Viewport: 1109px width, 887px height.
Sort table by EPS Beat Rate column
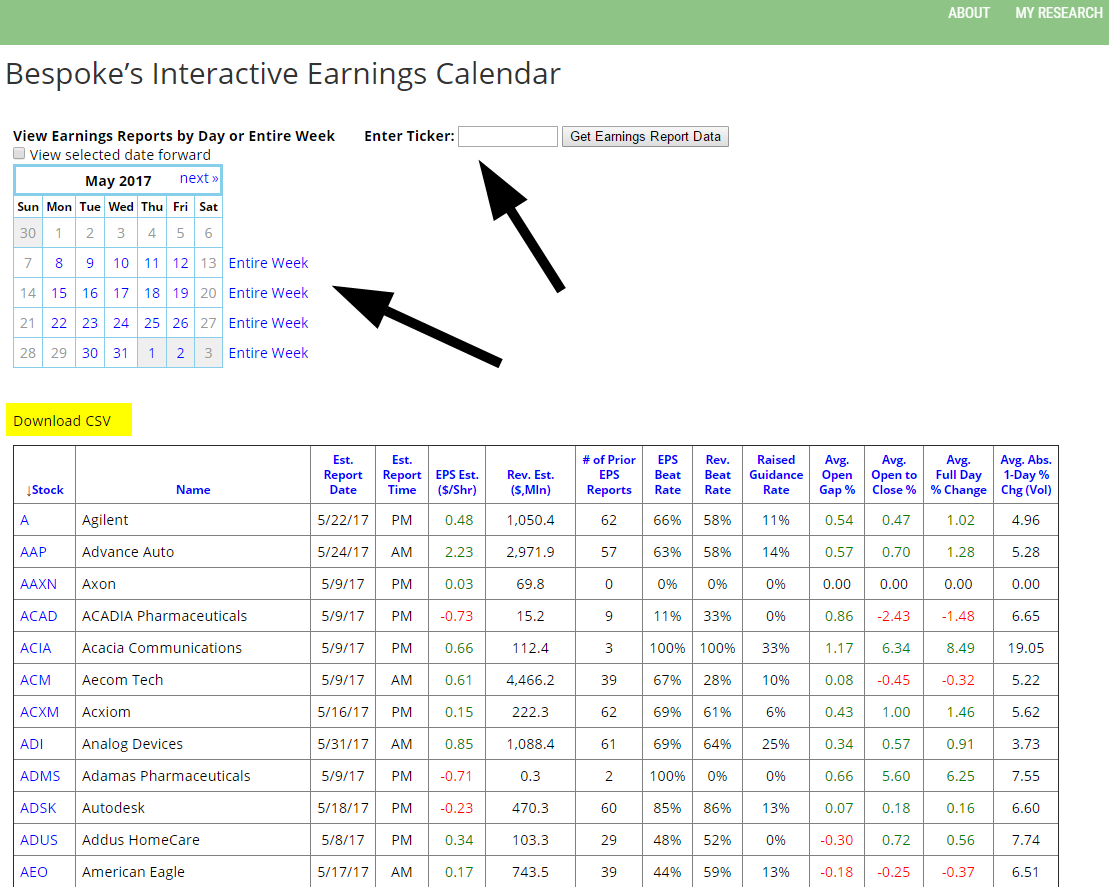coord(667,475)
